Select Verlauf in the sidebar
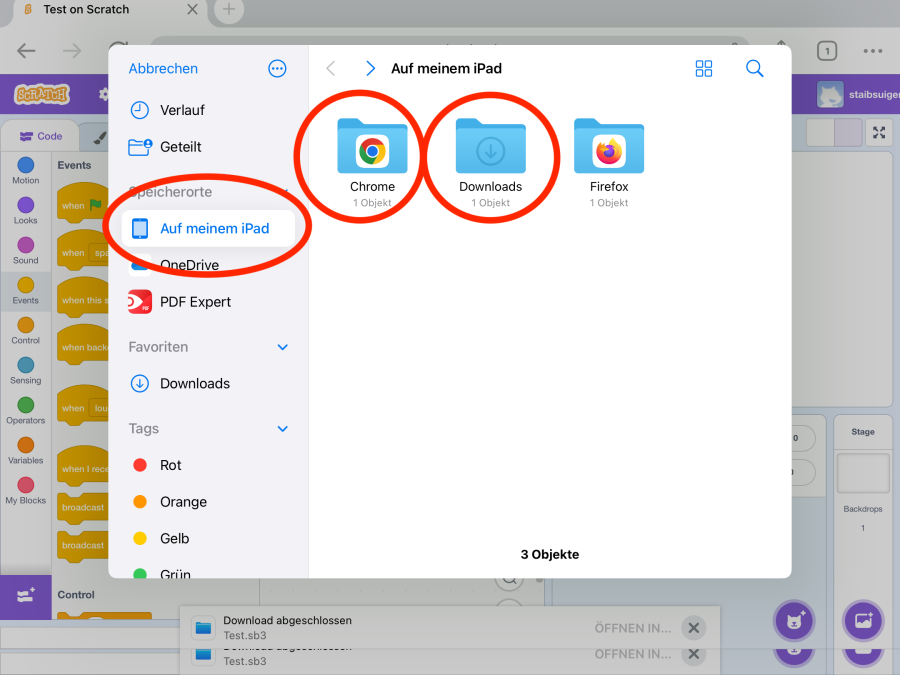 (182, 110)
